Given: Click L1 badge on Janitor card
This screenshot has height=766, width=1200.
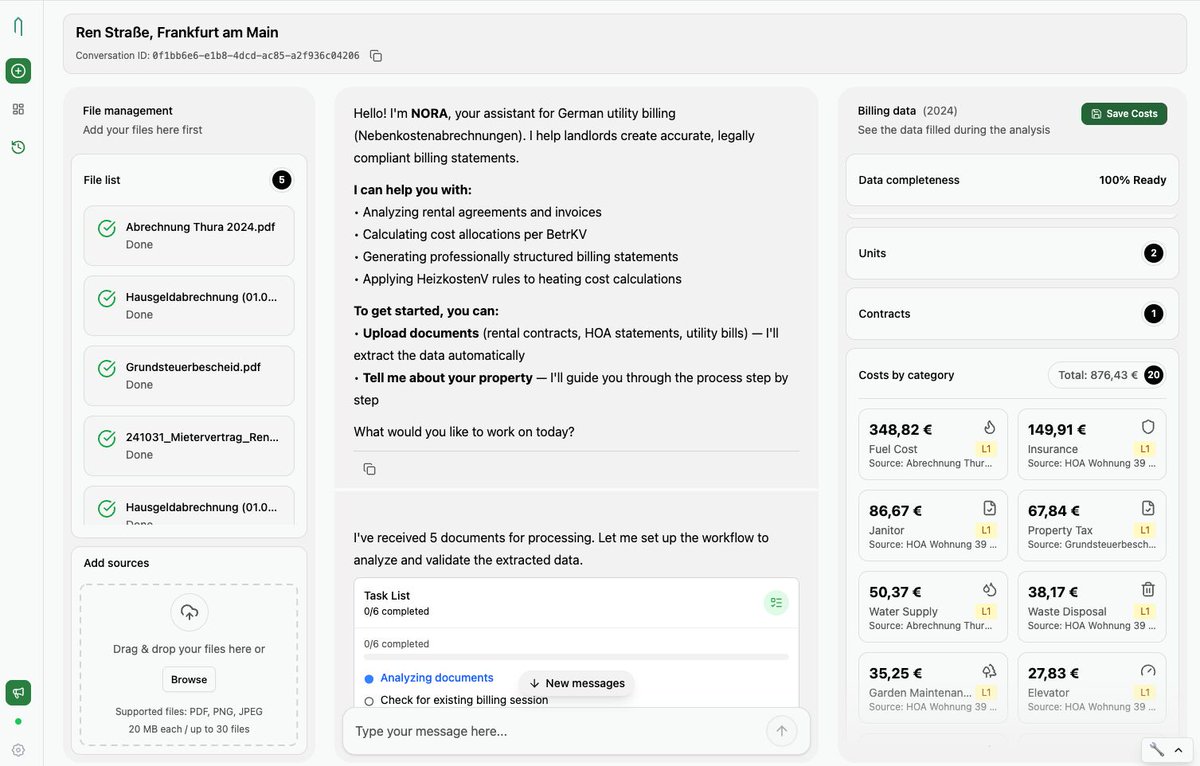Looking at the screenshot, I should [986, 530].
